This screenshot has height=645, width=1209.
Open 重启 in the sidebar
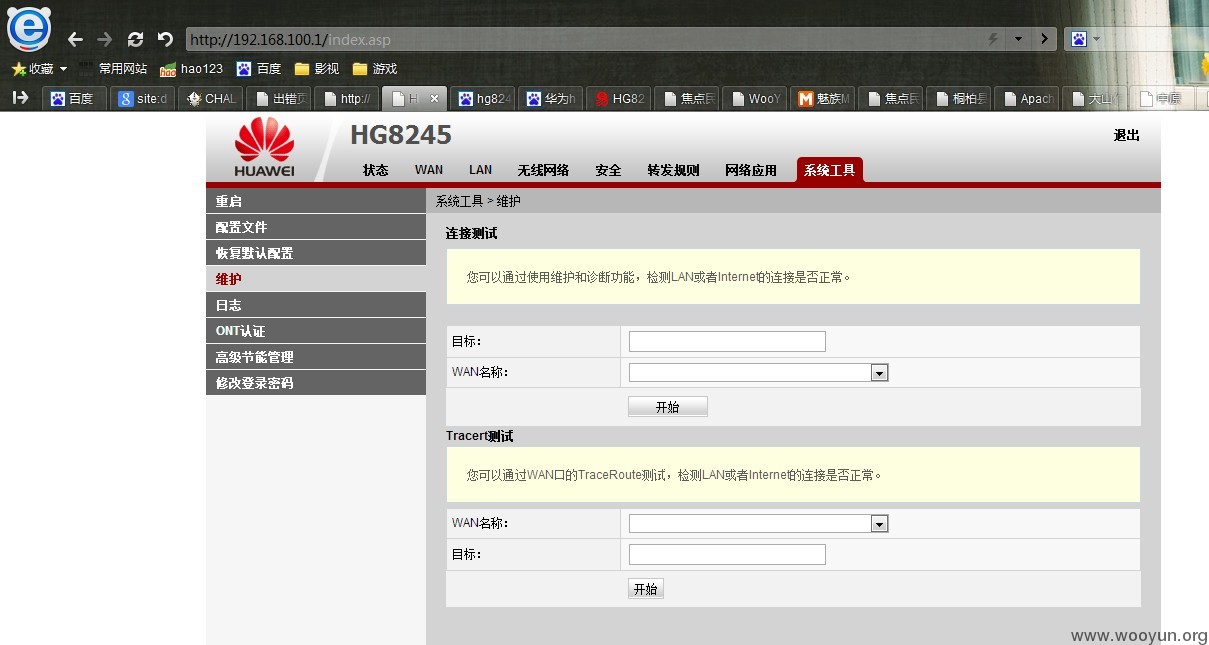(x=316, y=201)
